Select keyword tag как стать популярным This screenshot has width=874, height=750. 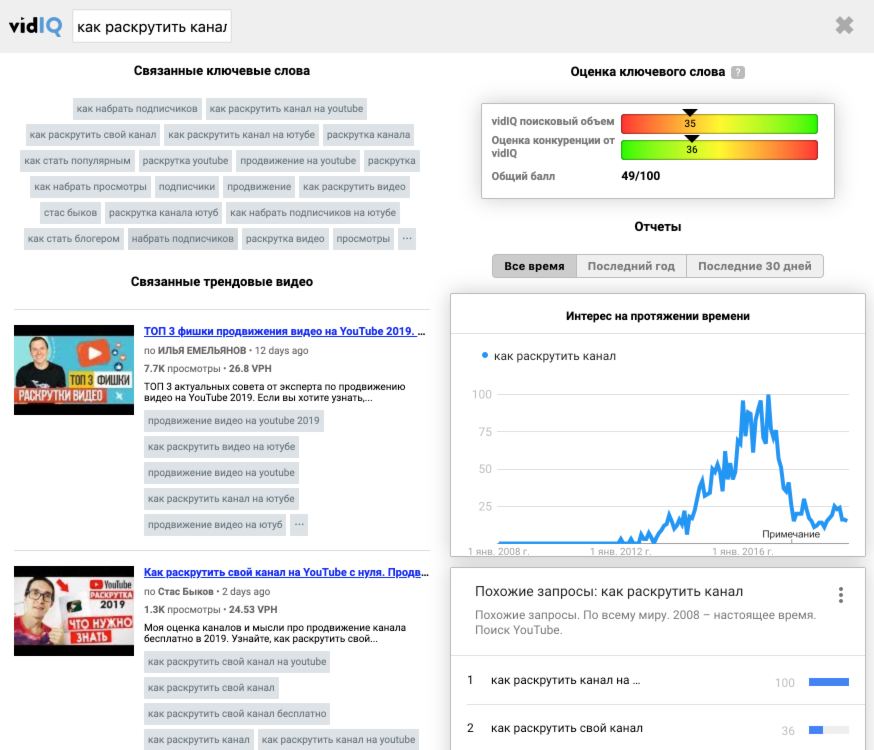pos(77,160)
